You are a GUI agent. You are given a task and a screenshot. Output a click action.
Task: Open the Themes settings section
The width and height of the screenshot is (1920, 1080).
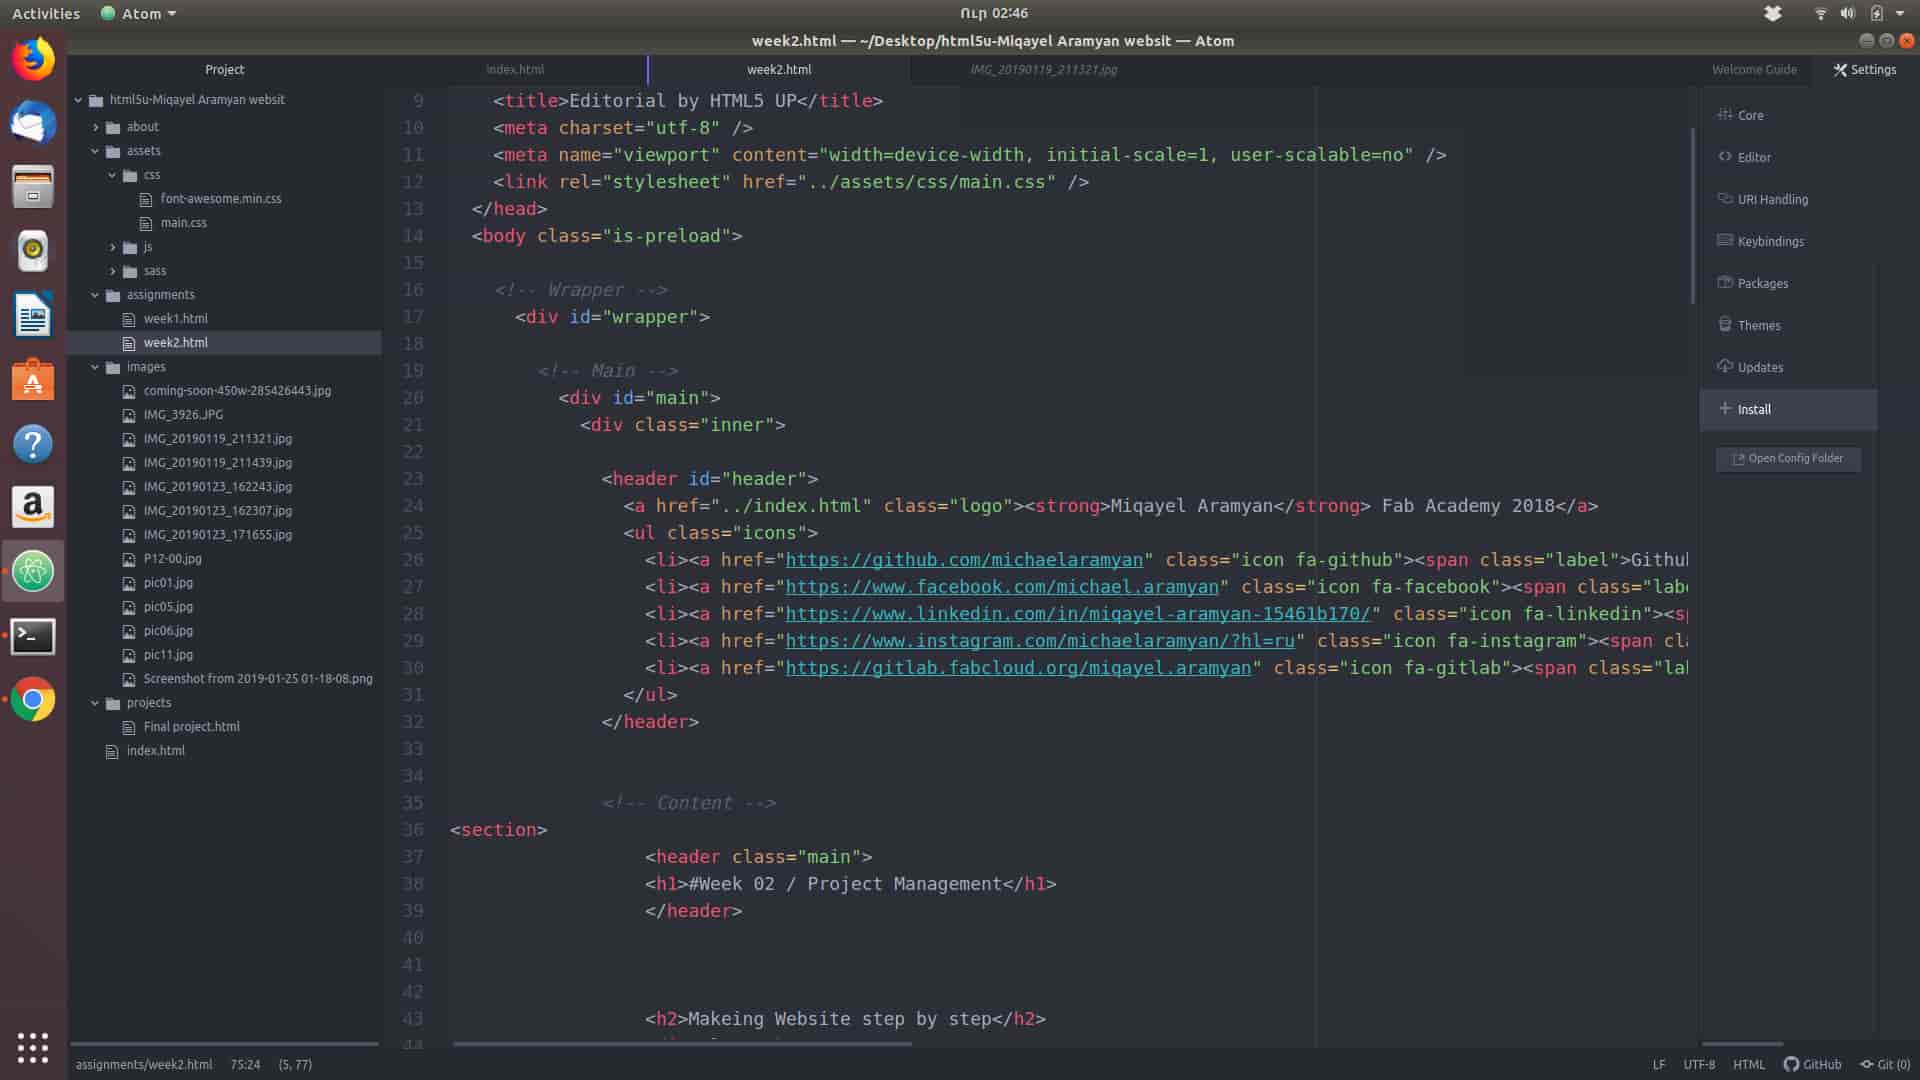click(x=1758, y=325)
